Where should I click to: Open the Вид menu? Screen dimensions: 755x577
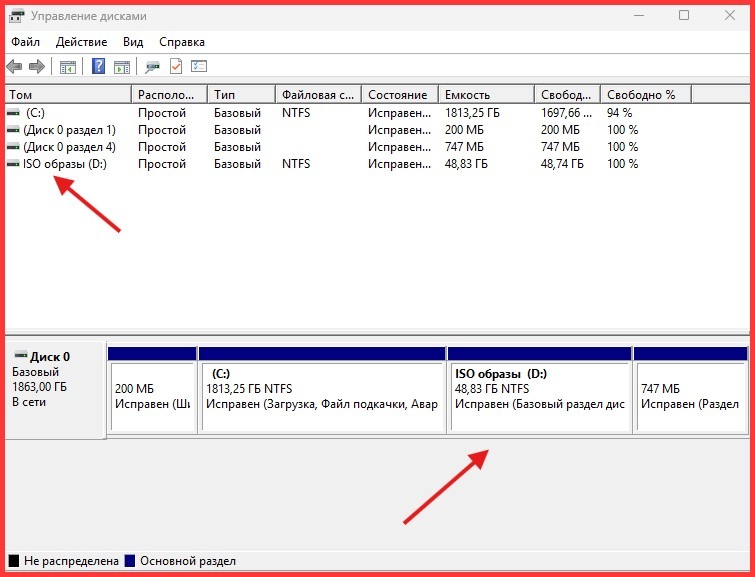133,42
